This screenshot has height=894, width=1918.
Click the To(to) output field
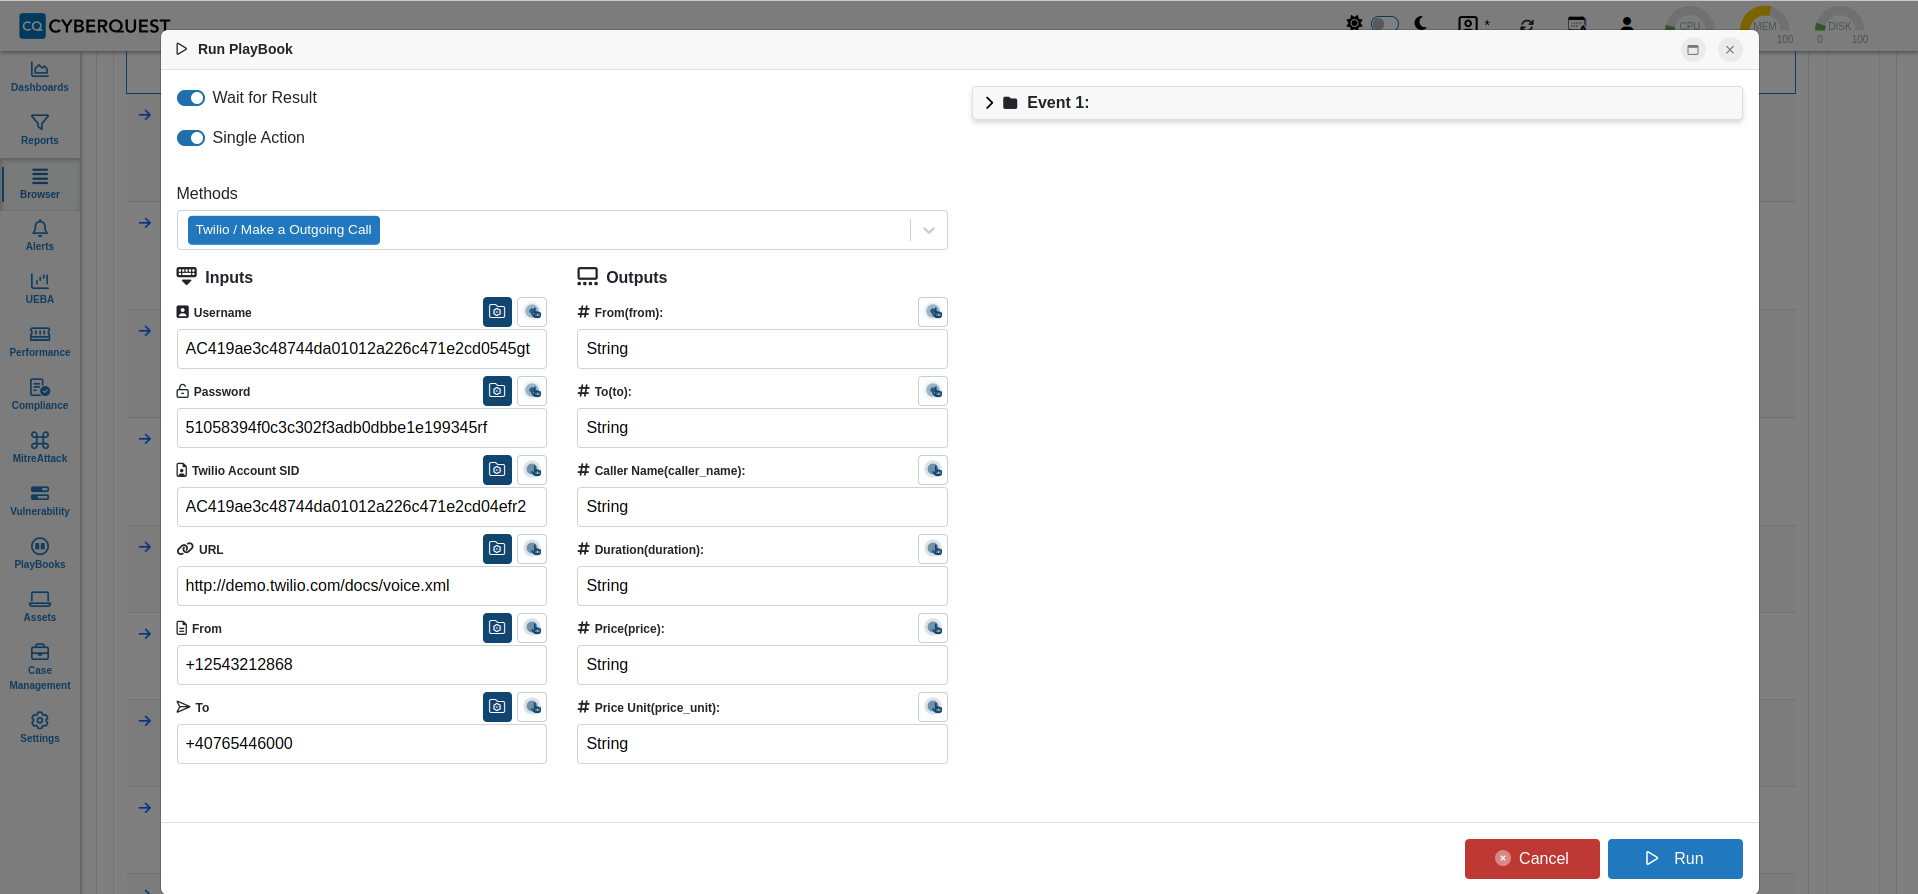[x=762, y=428]
